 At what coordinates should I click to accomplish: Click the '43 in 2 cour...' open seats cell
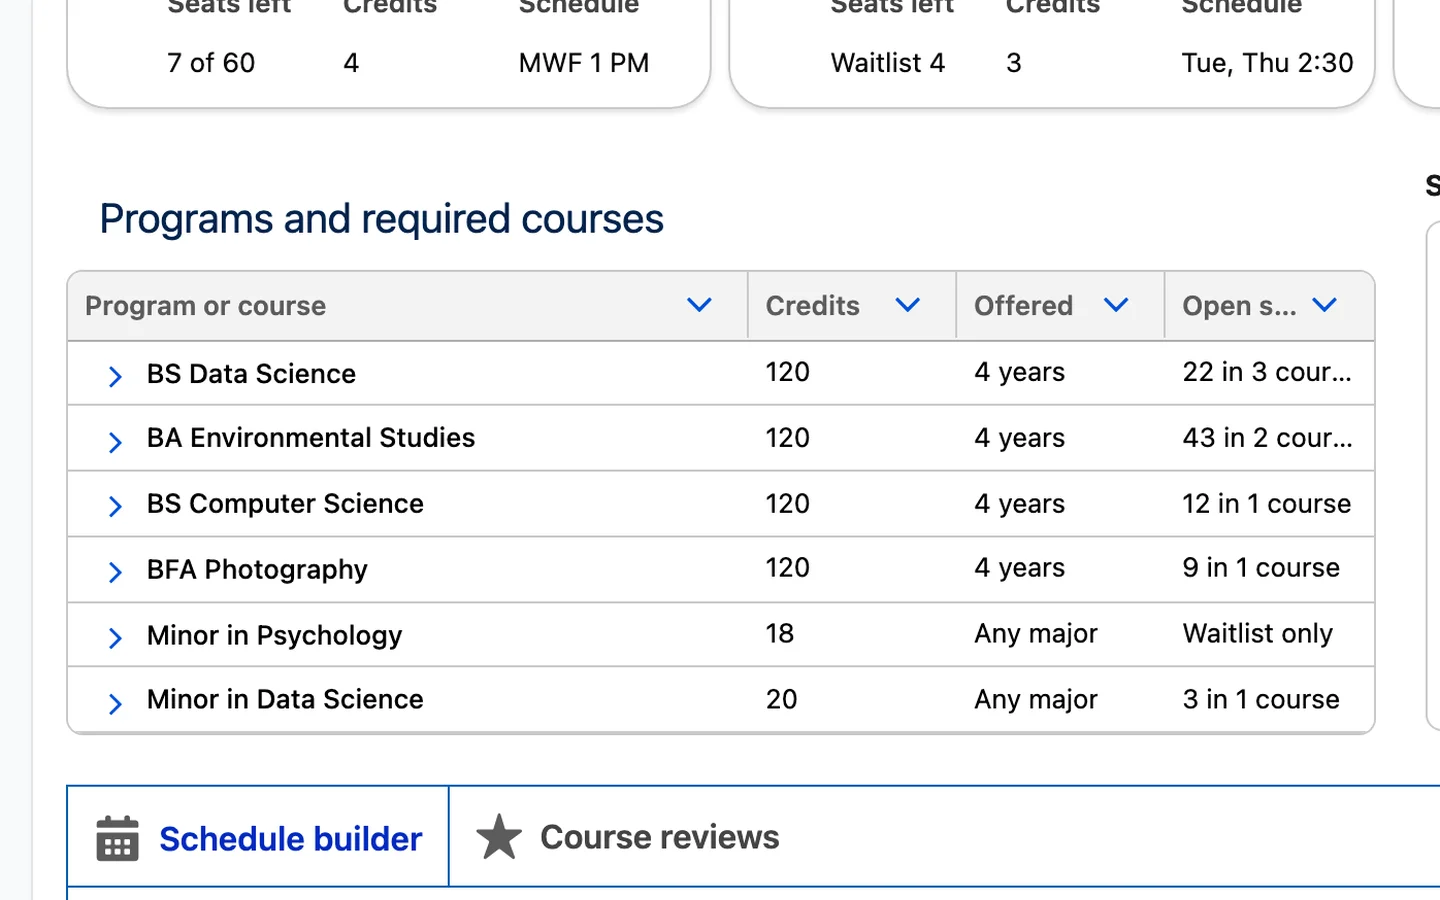1267,438
